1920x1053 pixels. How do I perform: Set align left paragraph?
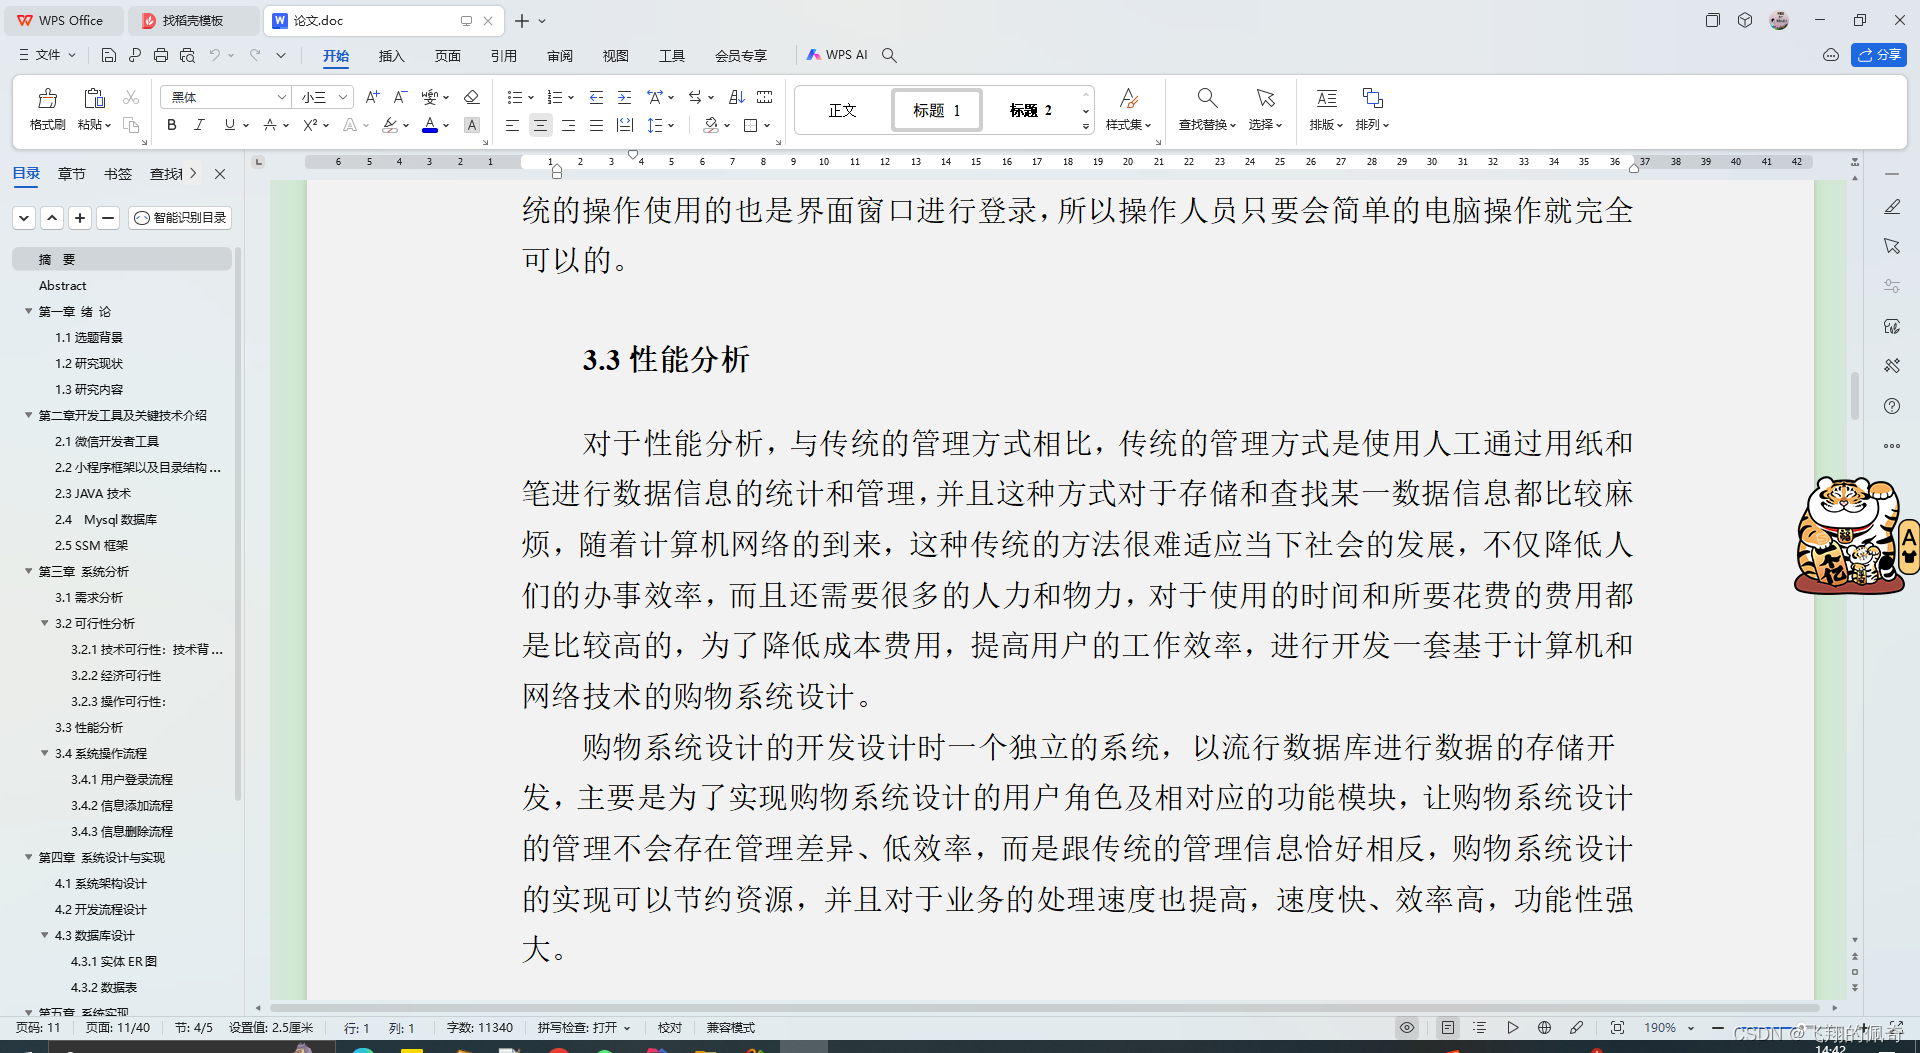point(512,125)
